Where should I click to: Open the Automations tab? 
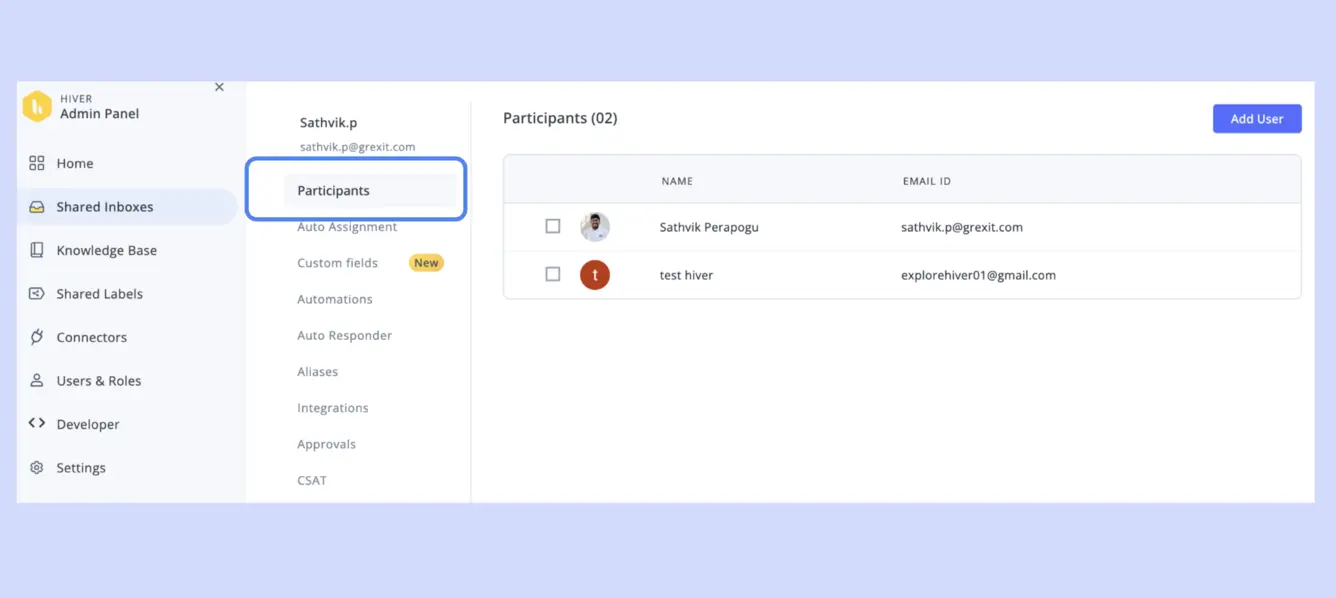click(x=335, y=299)
